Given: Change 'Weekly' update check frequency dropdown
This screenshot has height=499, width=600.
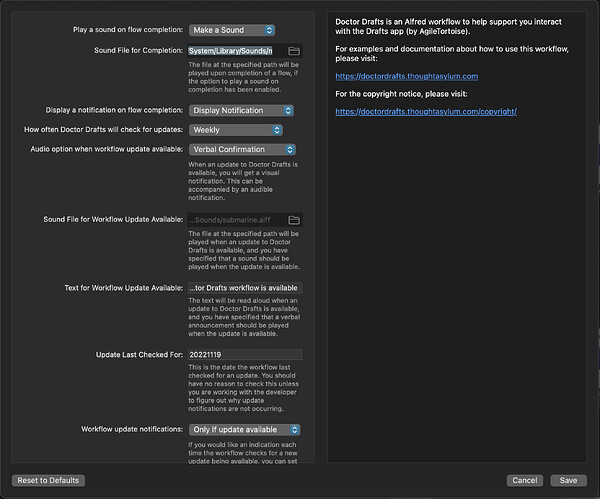Looking at the screenshot, I should (x=236, y=130).
